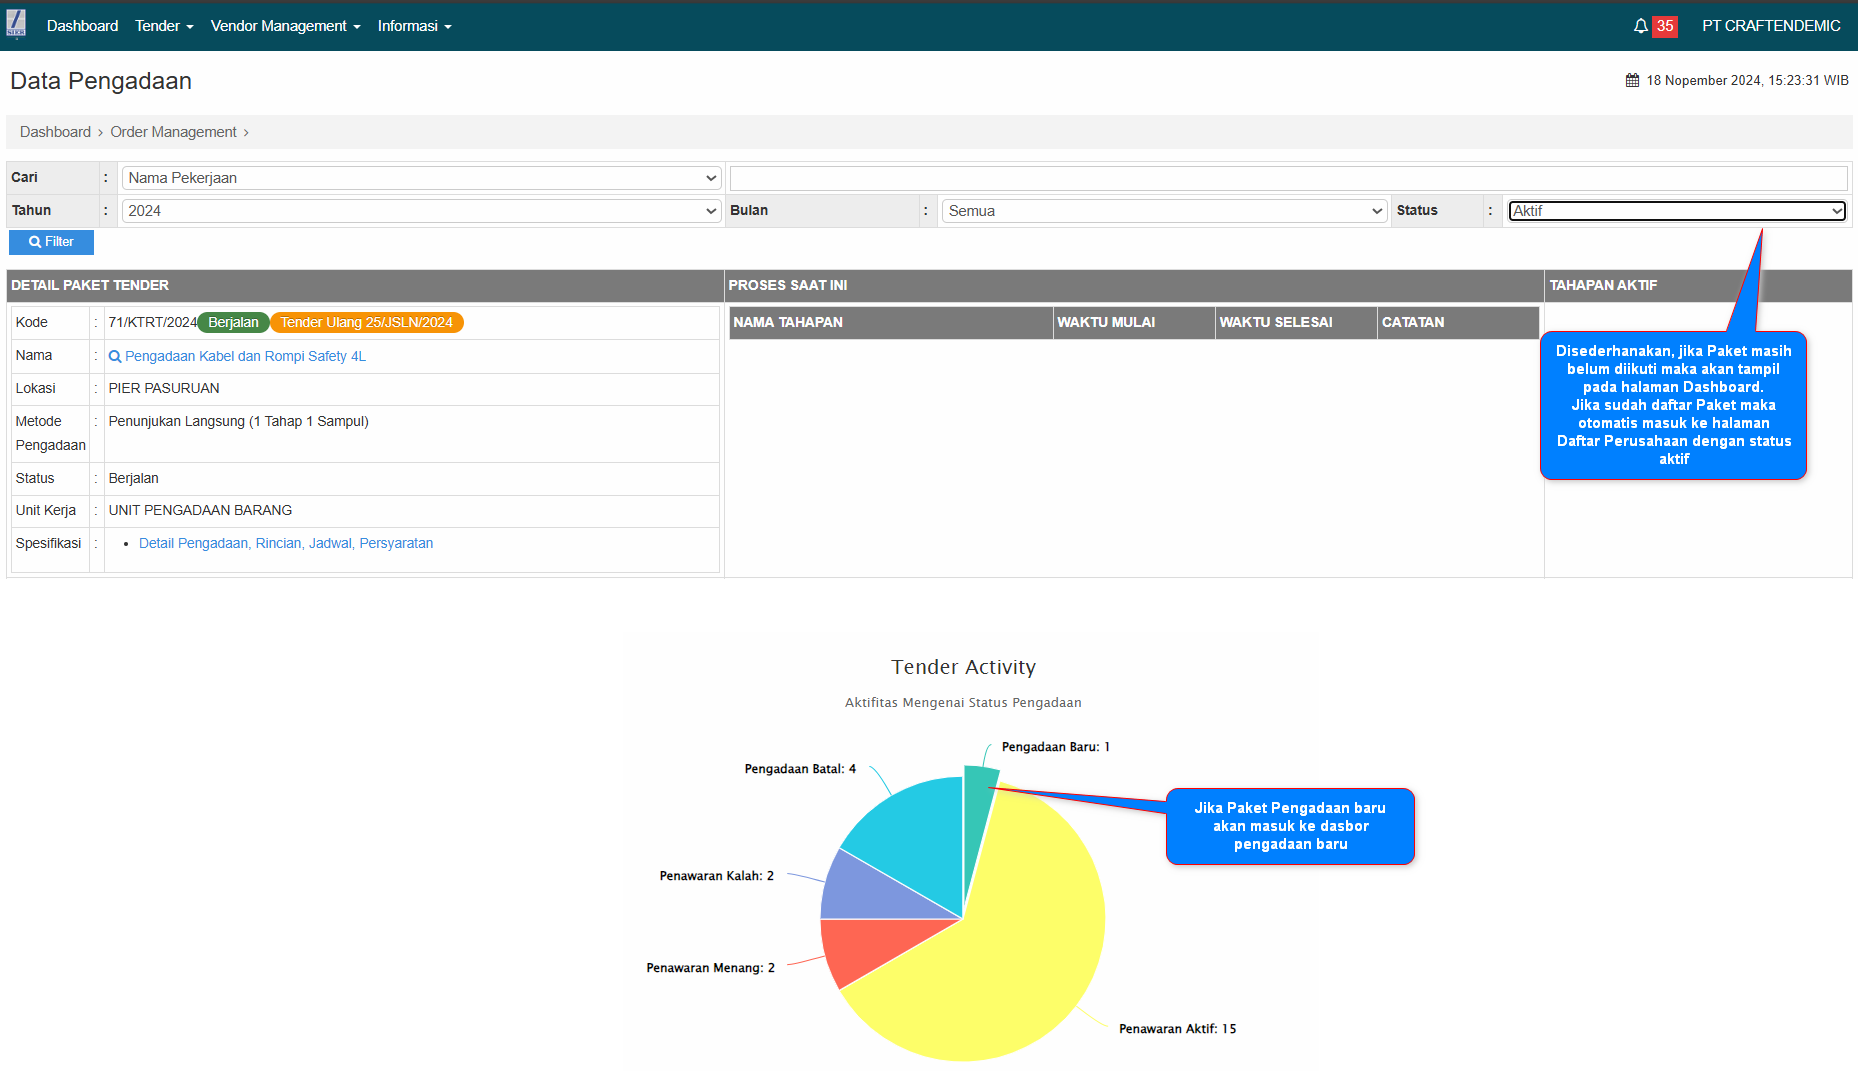1858x1071 pixels.
Task: Open the Informasi menu
Action: (414, 26)
